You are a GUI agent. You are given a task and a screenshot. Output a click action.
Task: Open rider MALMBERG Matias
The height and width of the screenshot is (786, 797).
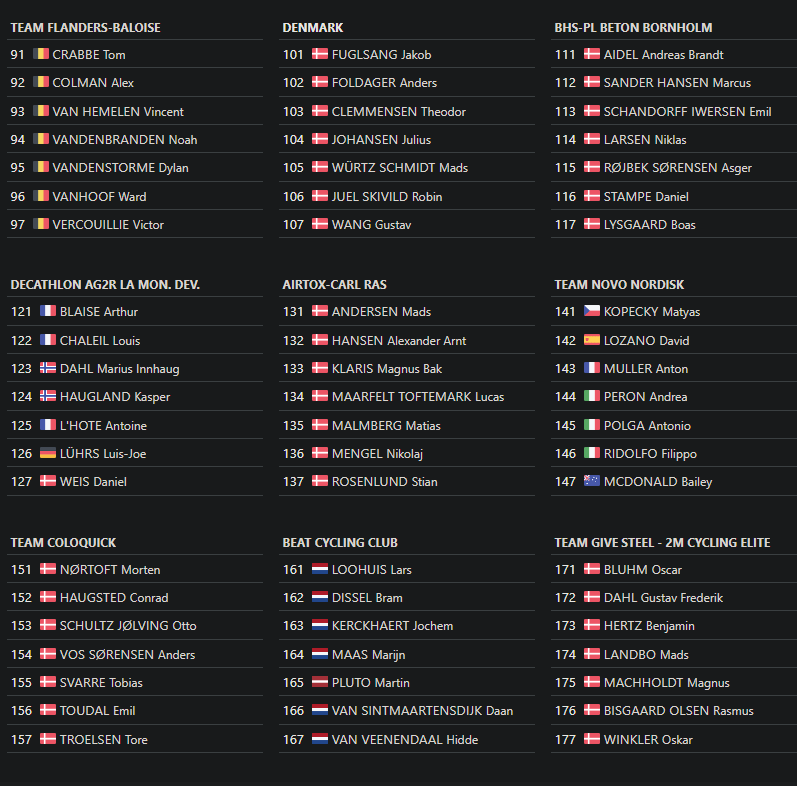386,426
